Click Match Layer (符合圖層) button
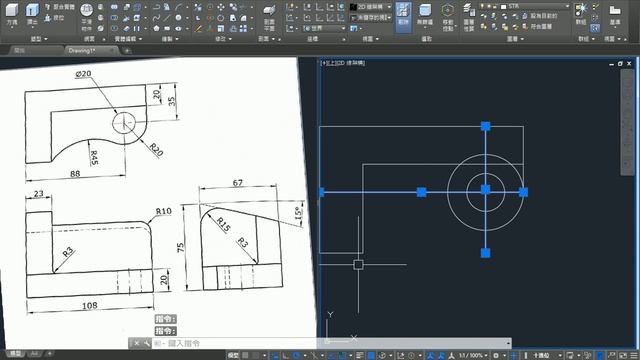The width and height of the screenshot is (640, 360). pyautogui.click(x=537, y=27)
